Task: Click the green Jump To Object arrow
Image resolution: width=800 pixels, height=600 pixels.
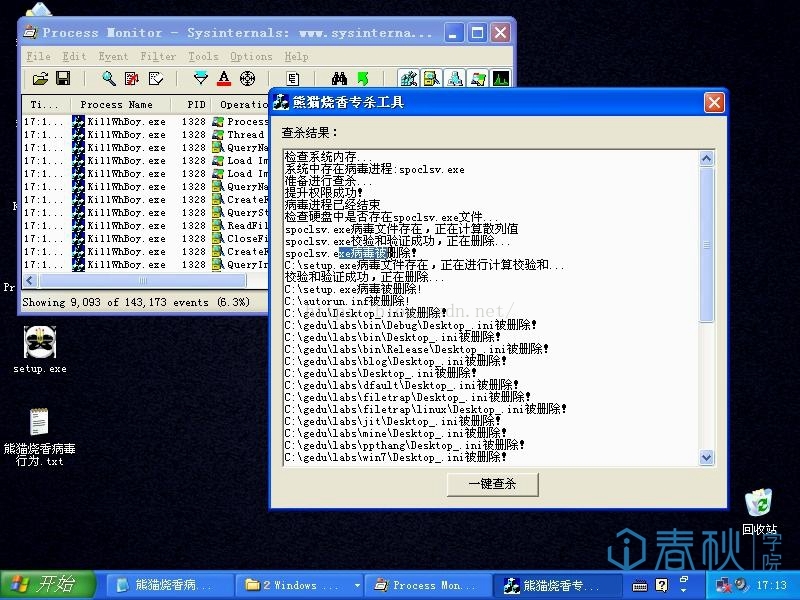Action: tap(363, 79)
